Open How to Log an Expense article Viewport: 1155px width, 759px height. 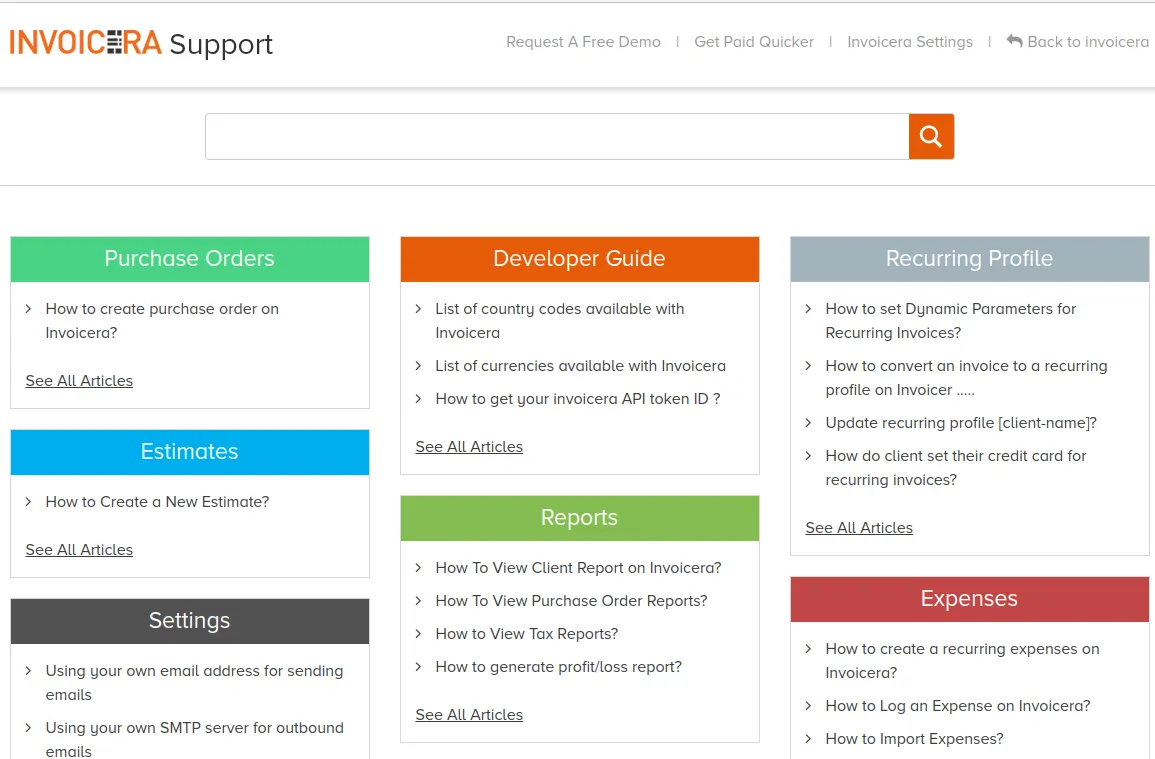pyautogui.click(x=958, y=706)
